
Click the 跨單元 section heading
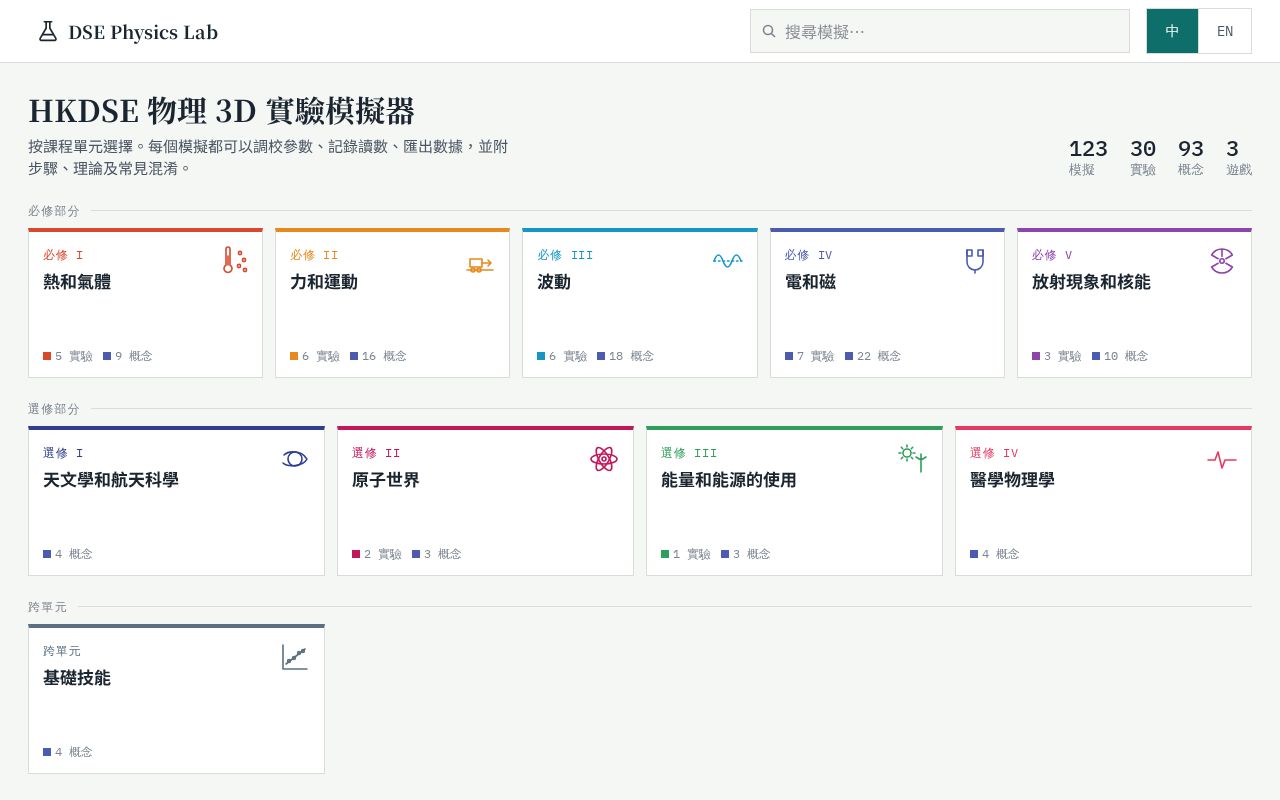tap(47, 607)
